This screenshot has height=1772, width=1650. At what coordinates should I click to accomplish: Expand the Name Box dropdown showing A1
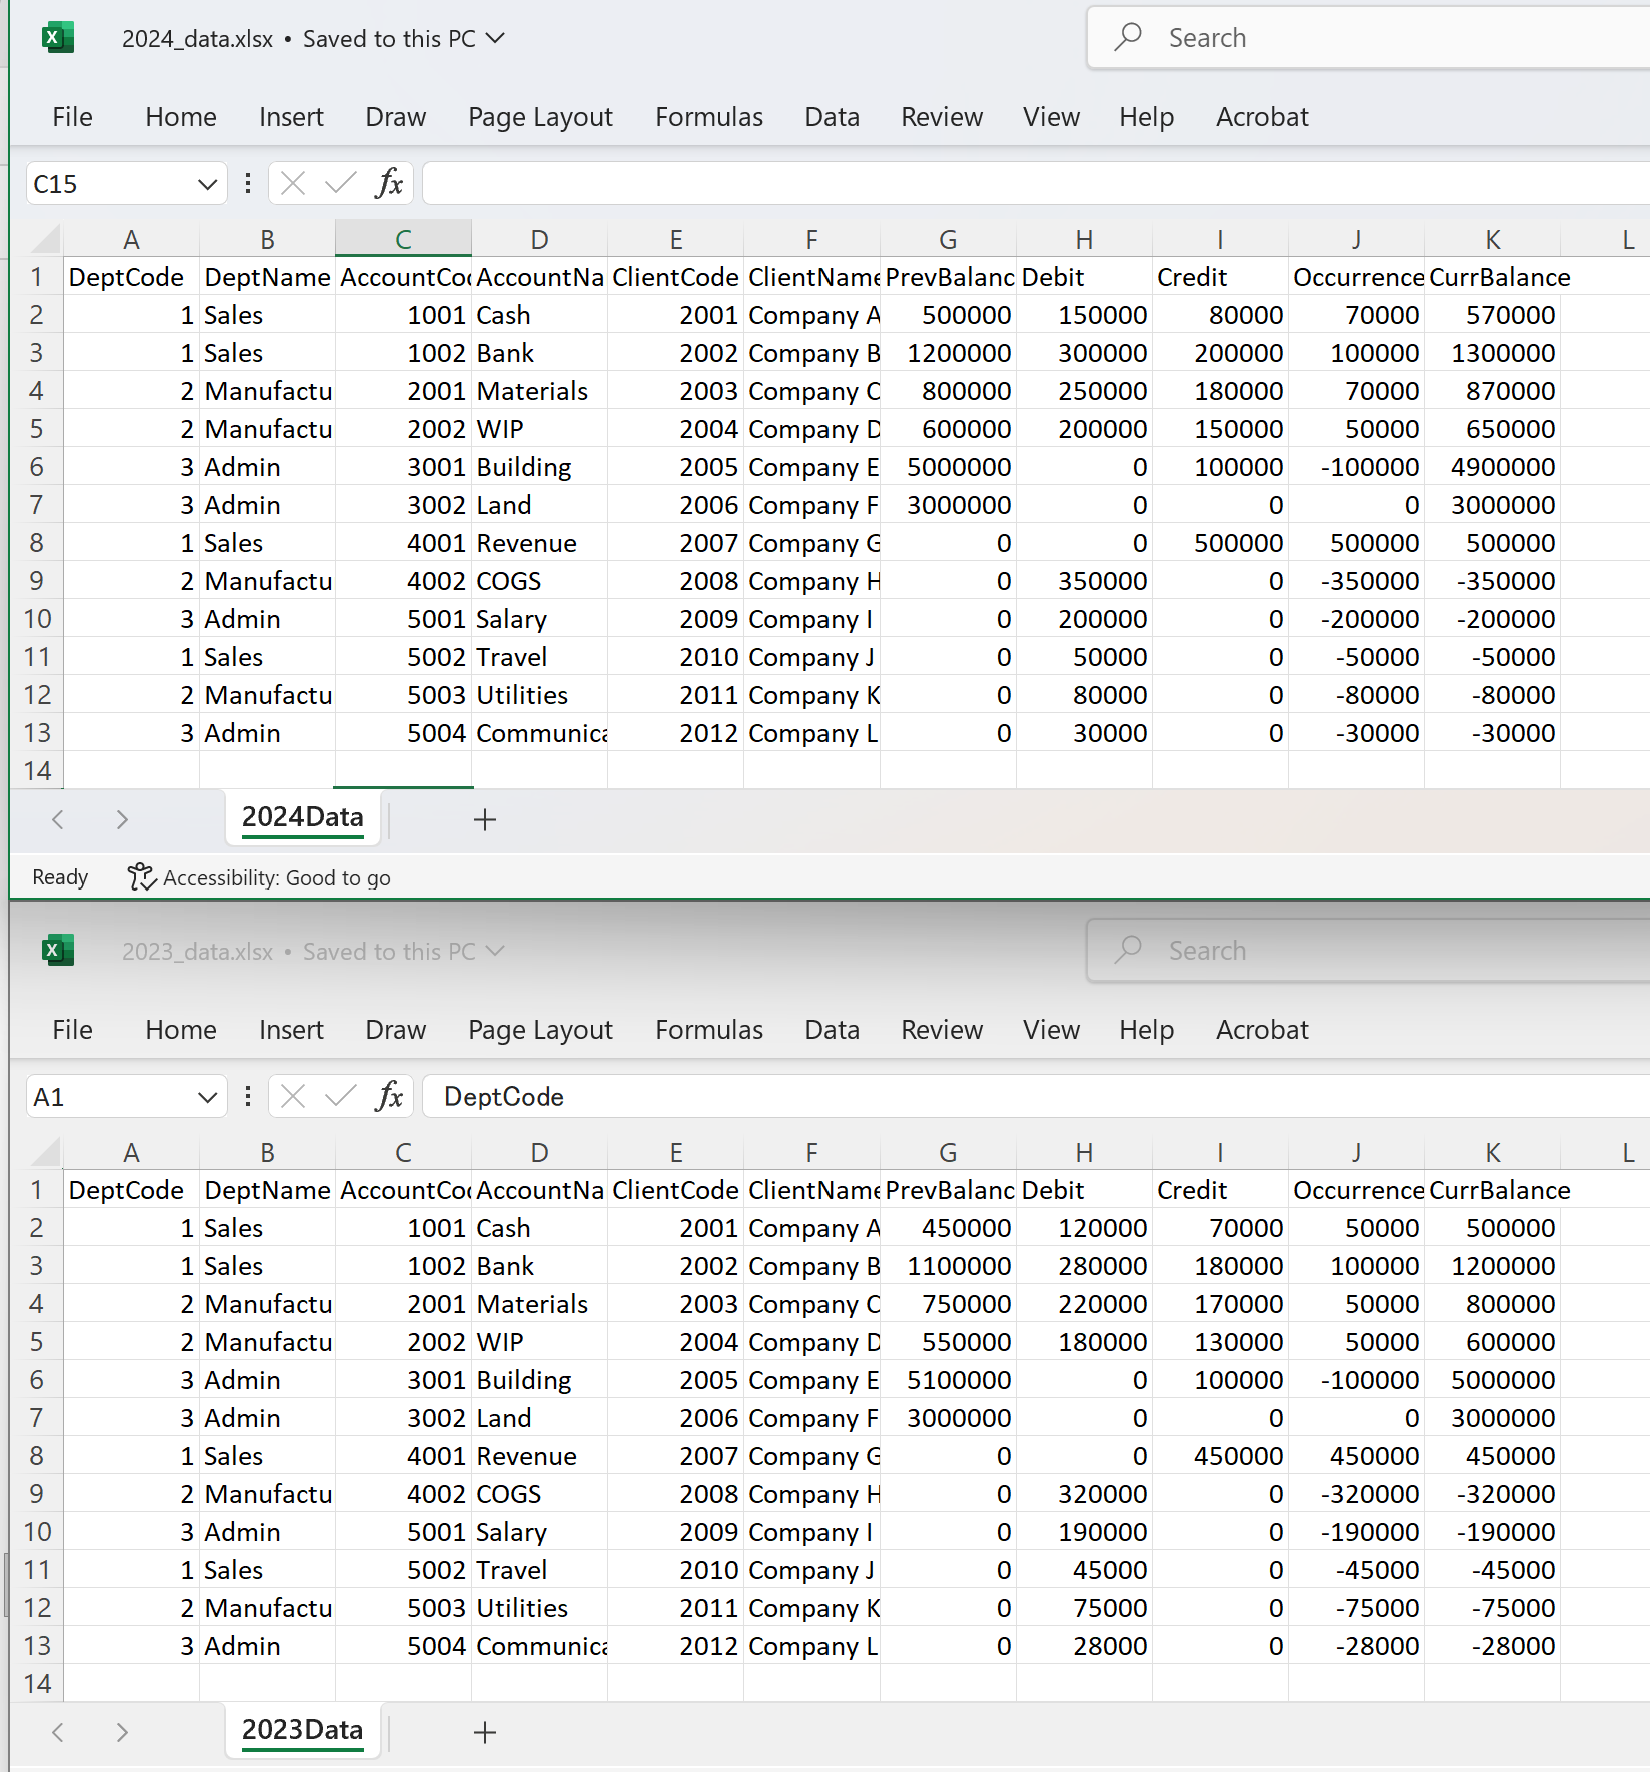(207, 1097)
